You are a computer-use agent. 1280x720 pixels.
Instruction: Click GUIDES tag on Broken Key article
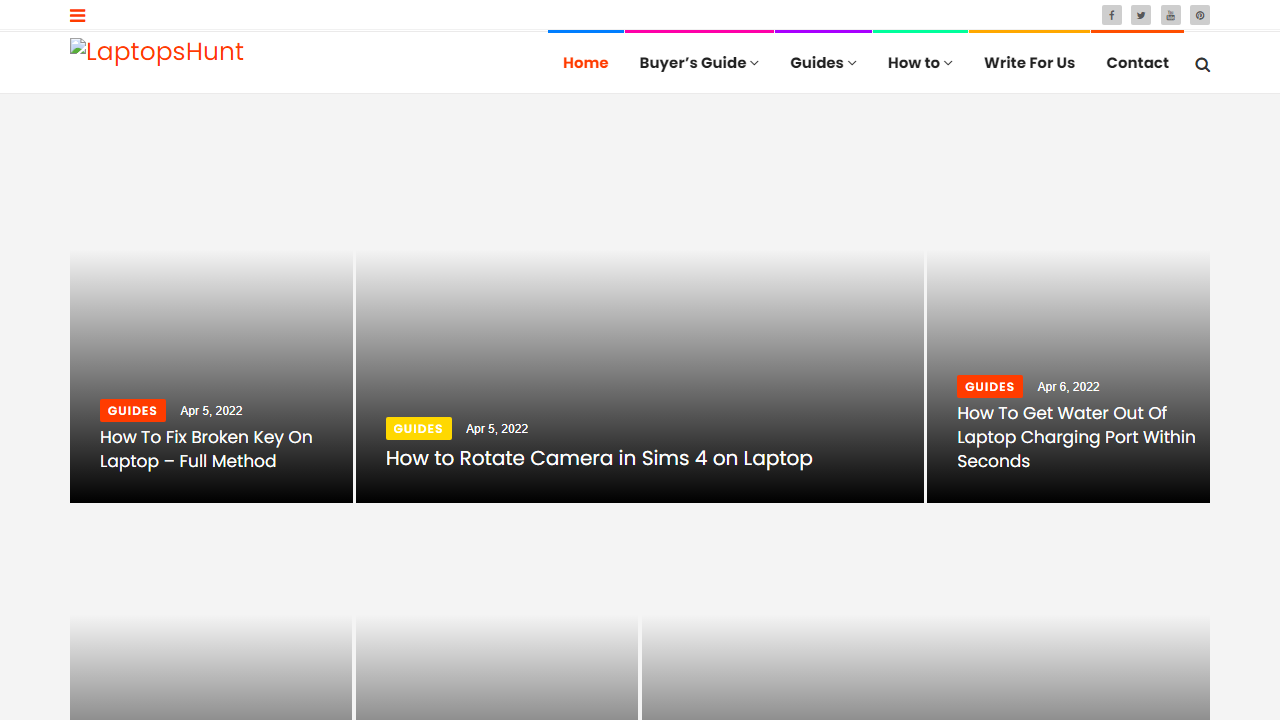(x=132, y=411)
